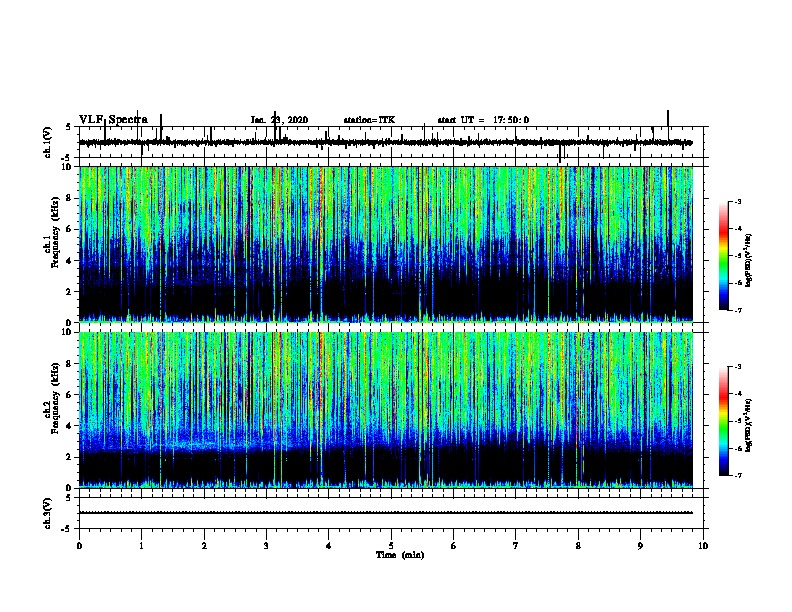Click the time axis tick label "1"

point(141,546)
